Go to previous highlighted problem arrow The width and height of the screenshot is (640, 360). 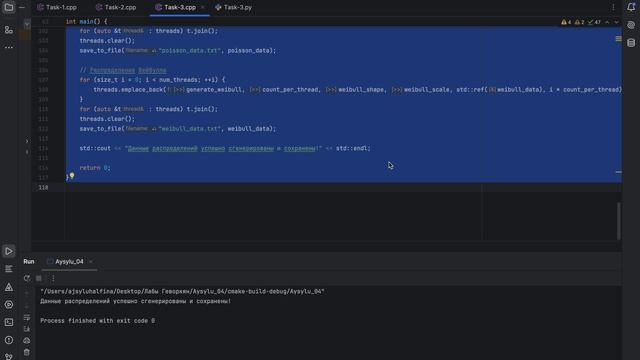coord(607,22)
